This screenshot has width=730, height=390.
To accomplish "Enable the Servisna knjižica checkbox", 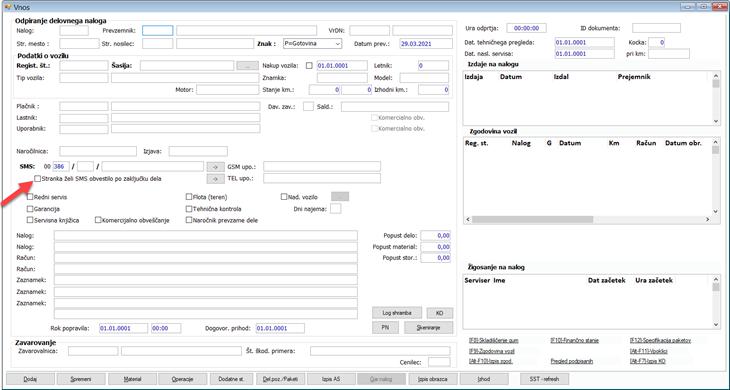I will [30, 220].
